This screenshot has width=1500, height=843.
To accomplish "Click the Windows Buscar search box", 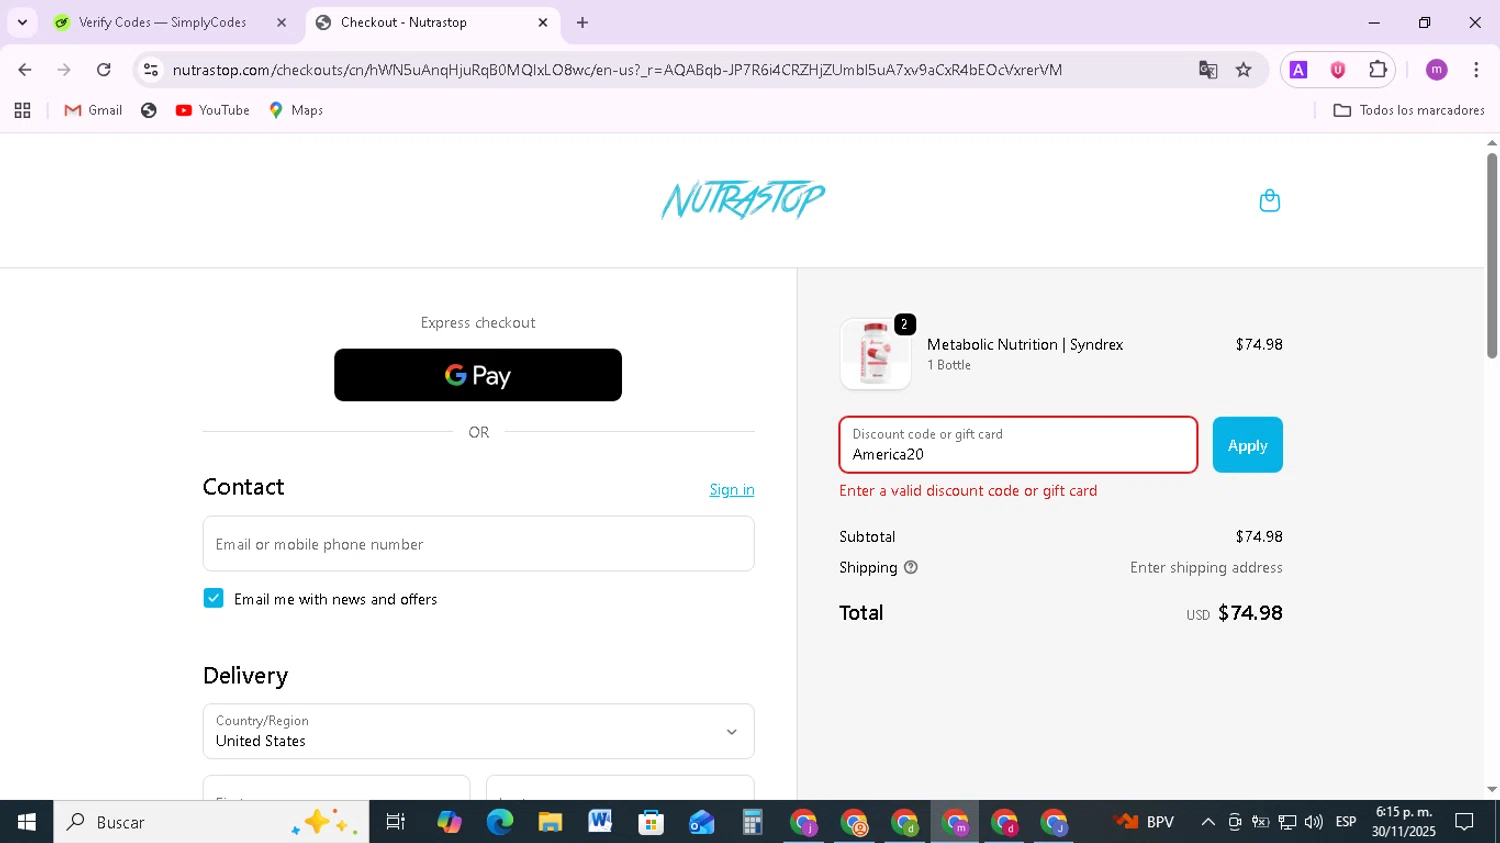I will coord(211,822).
